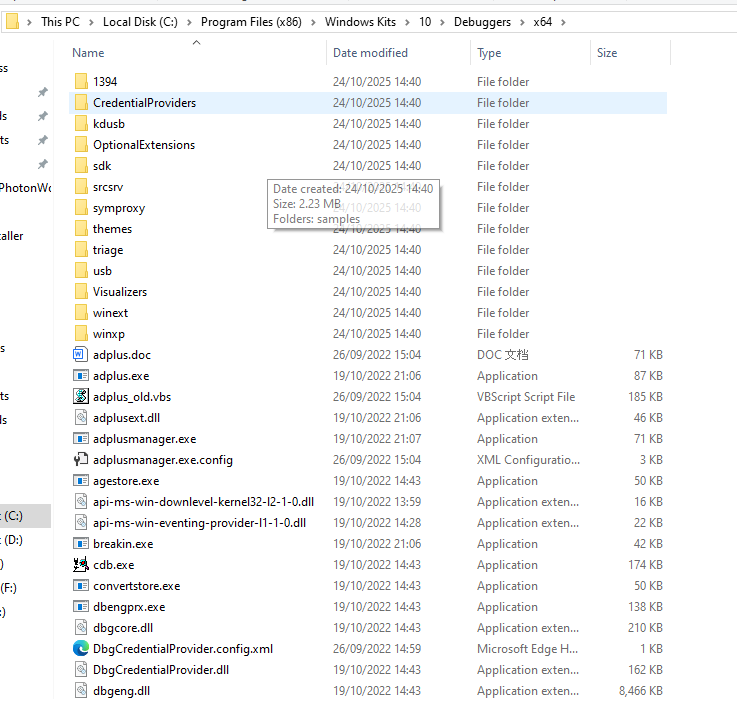This screenshot has width=737, height=710.
Task: Click the 26/09/2022 14:59 date cell
Action: pyautogui.click(x=377, y=648)
